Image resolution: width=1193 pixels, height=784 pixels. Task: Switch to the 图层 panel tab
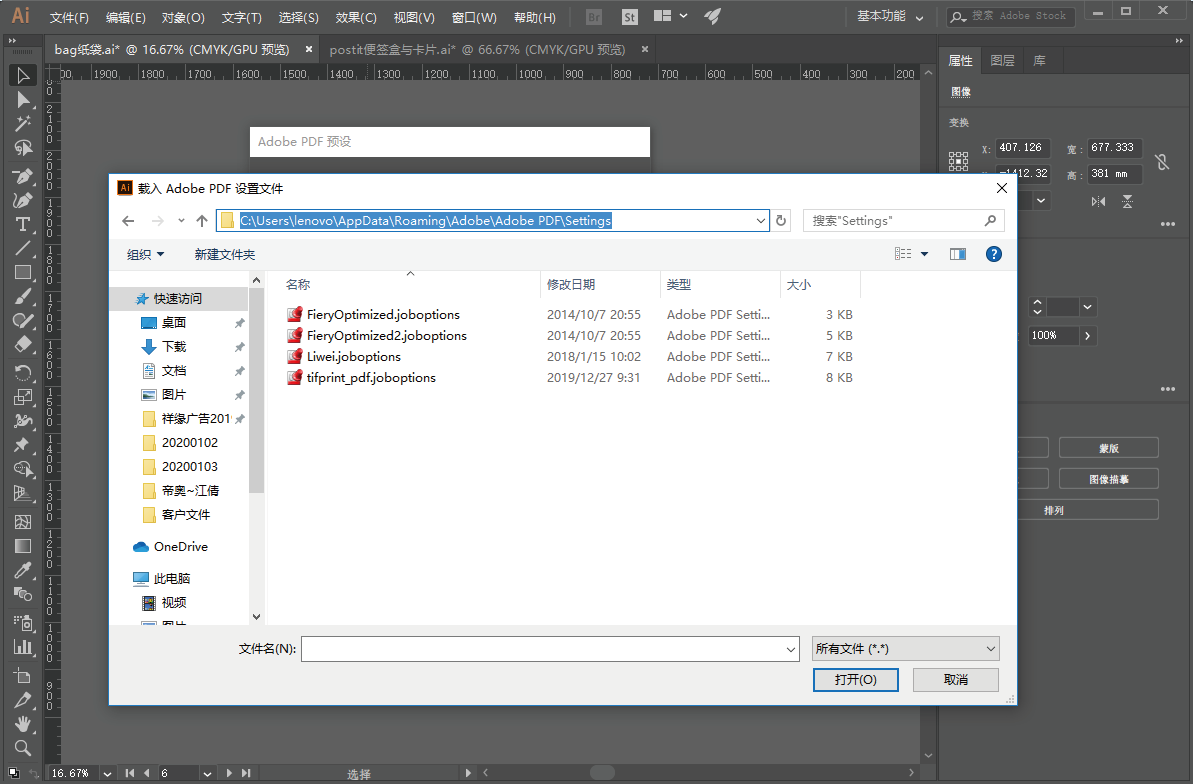(1002, 60)
